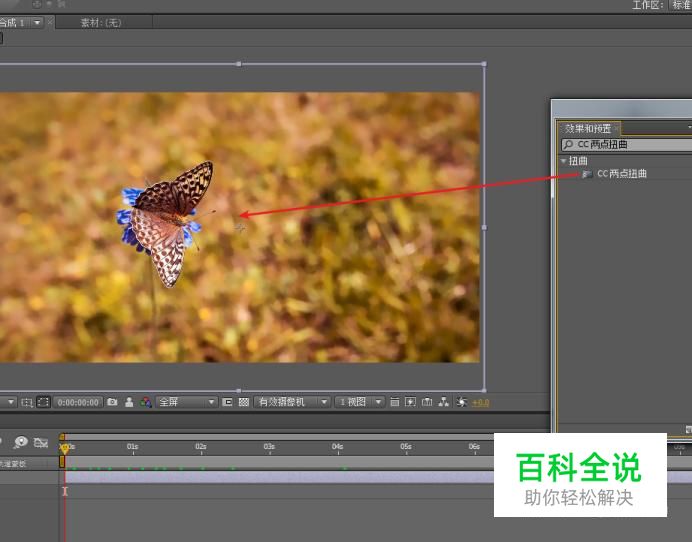Take a snapshot with the camera icon
The image size is (692, 542).
(x=113, y=402)
